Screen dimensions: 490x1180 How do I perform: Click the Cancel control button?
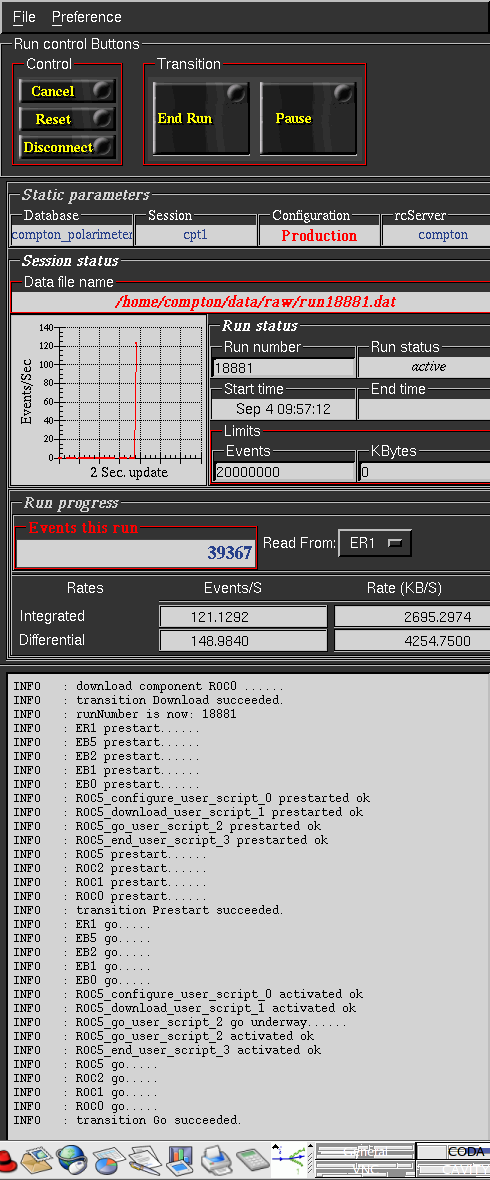(x=68, y=91)
